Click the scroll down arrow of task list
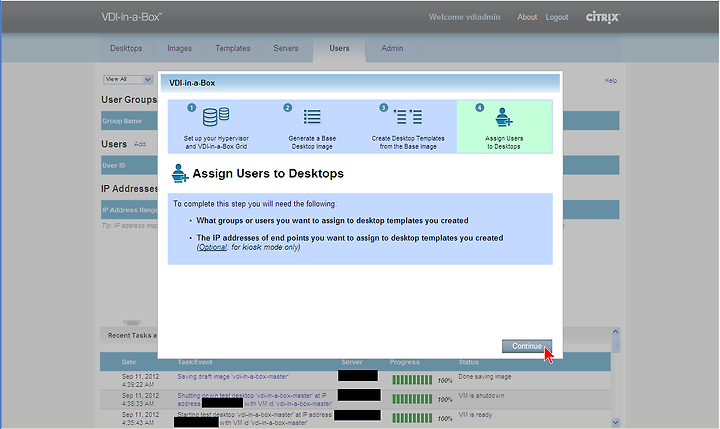 tap(616, 422)
